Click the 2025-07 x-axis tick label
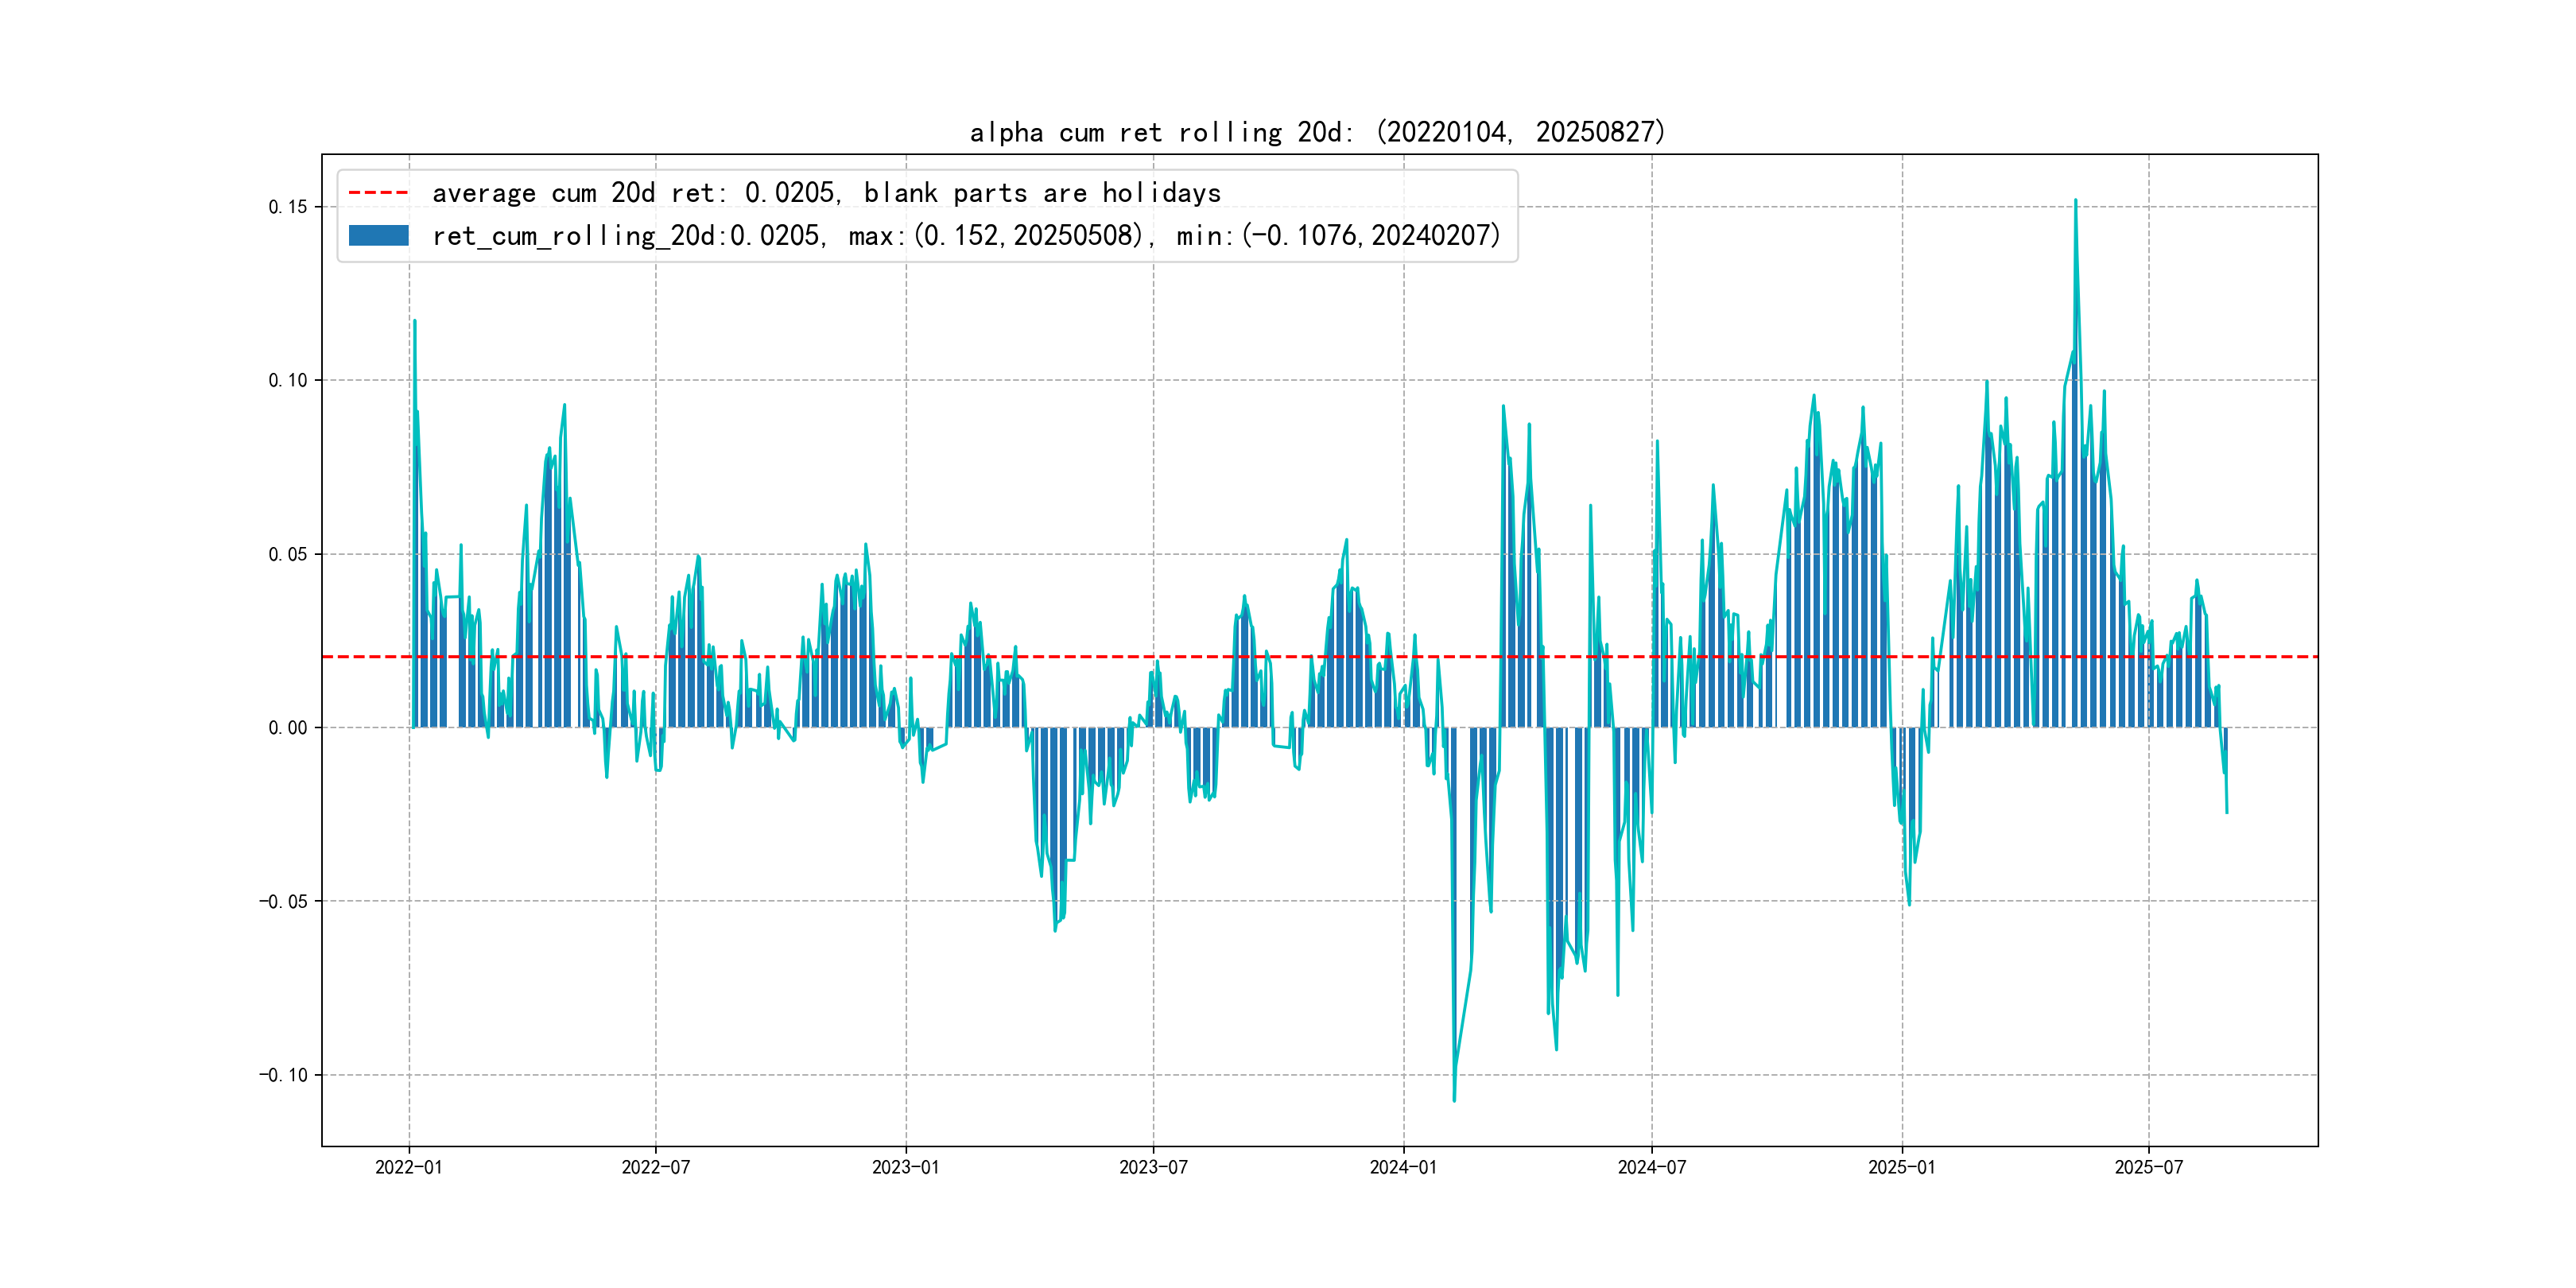The image size is (2576, 1288). (x=2148, y=1167)
